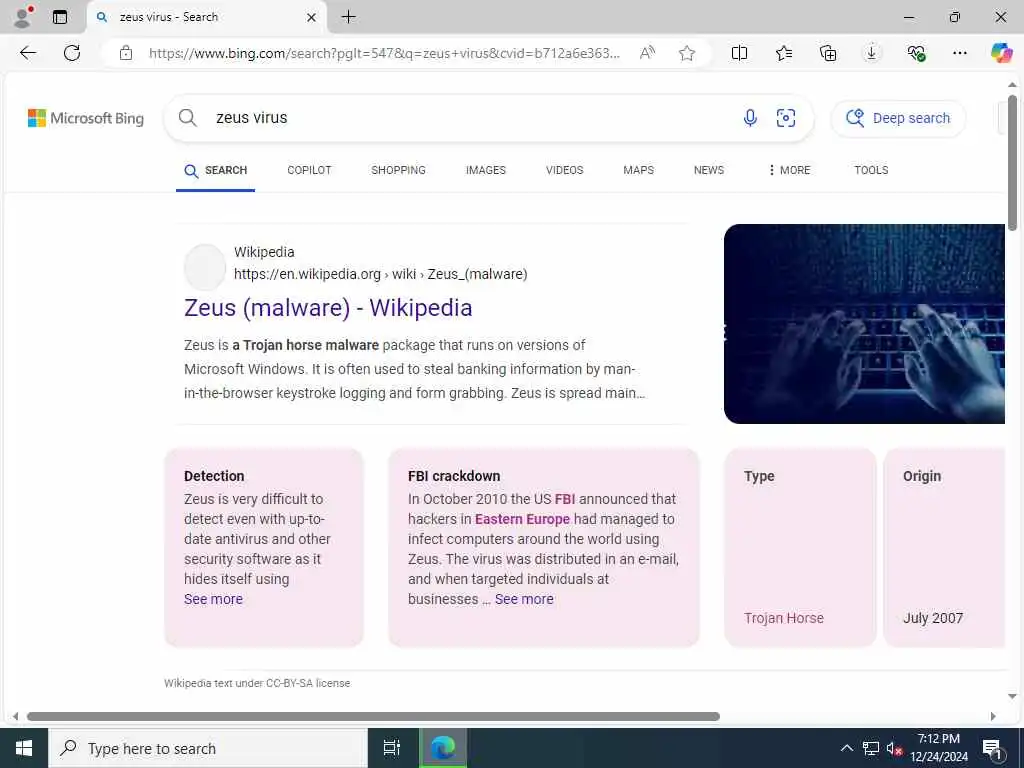Switch to the NEWS tab
Screen dimensions: 1024x768
(709, 170)
